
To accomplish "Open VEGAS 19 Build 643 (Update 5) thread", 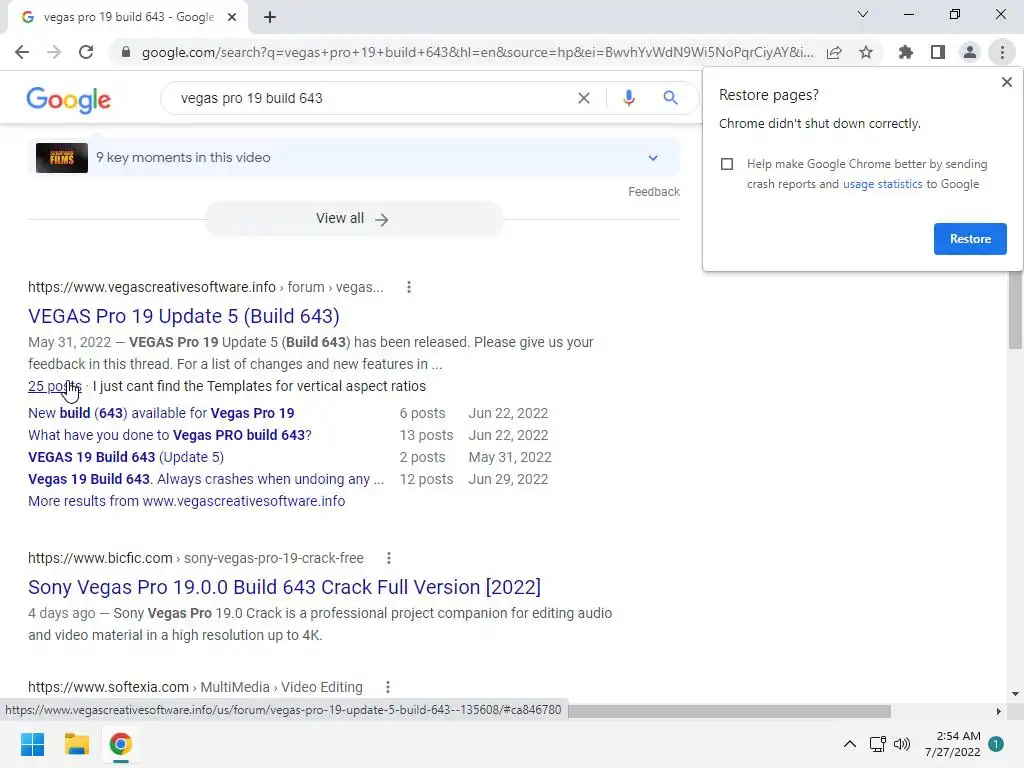I will 126,457.
